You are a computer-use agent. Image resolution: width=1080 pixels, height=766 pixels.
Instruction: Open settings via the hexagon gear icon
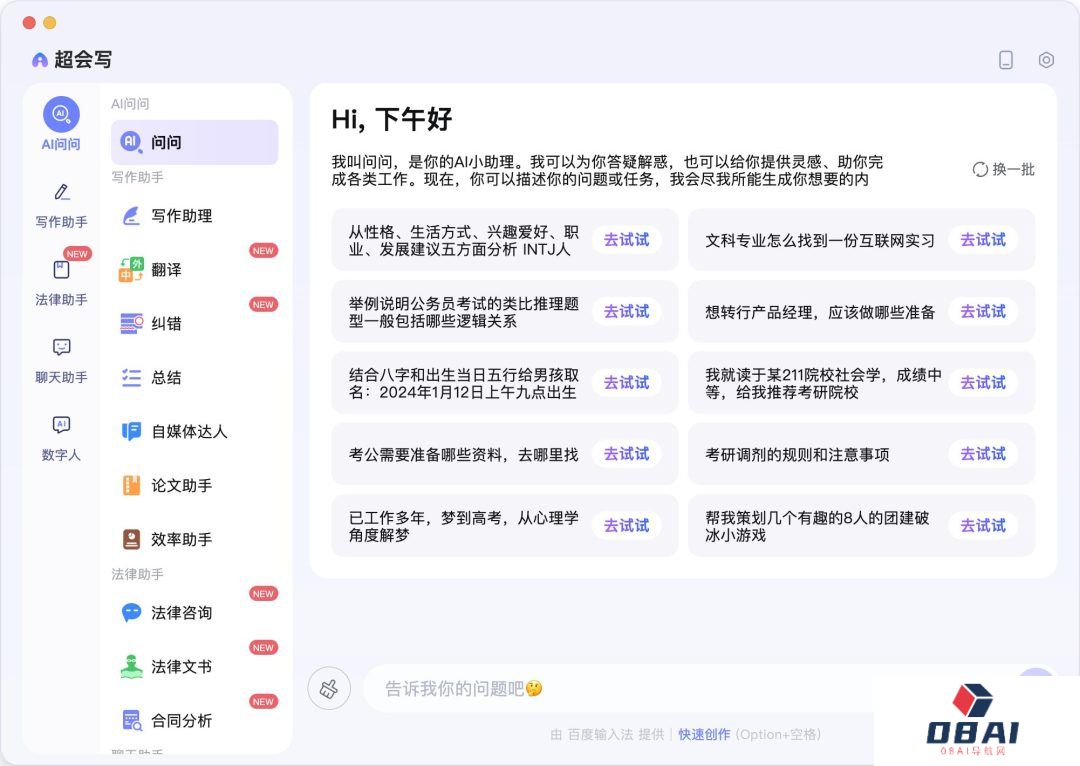[1046, 60]
